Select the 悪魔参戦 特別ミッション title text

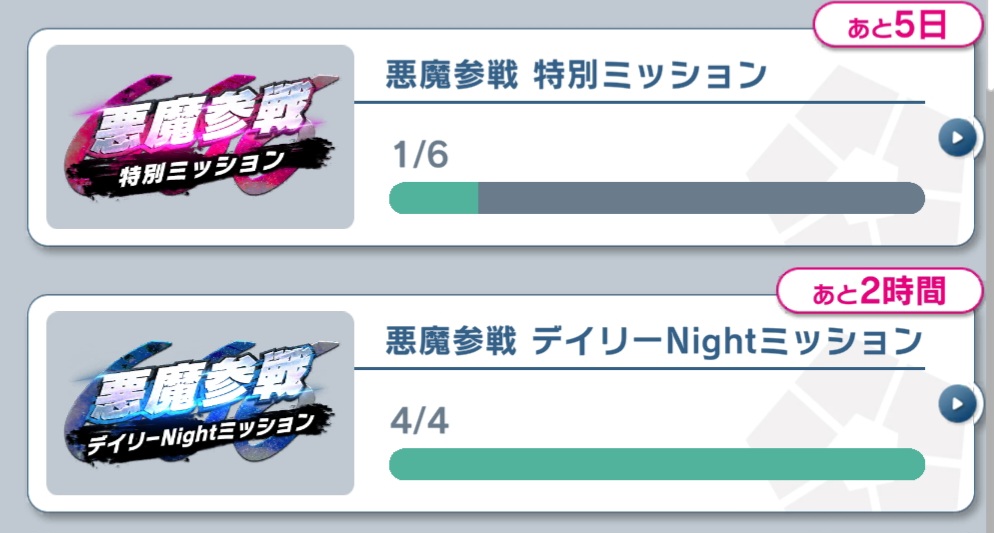(575, 76)
